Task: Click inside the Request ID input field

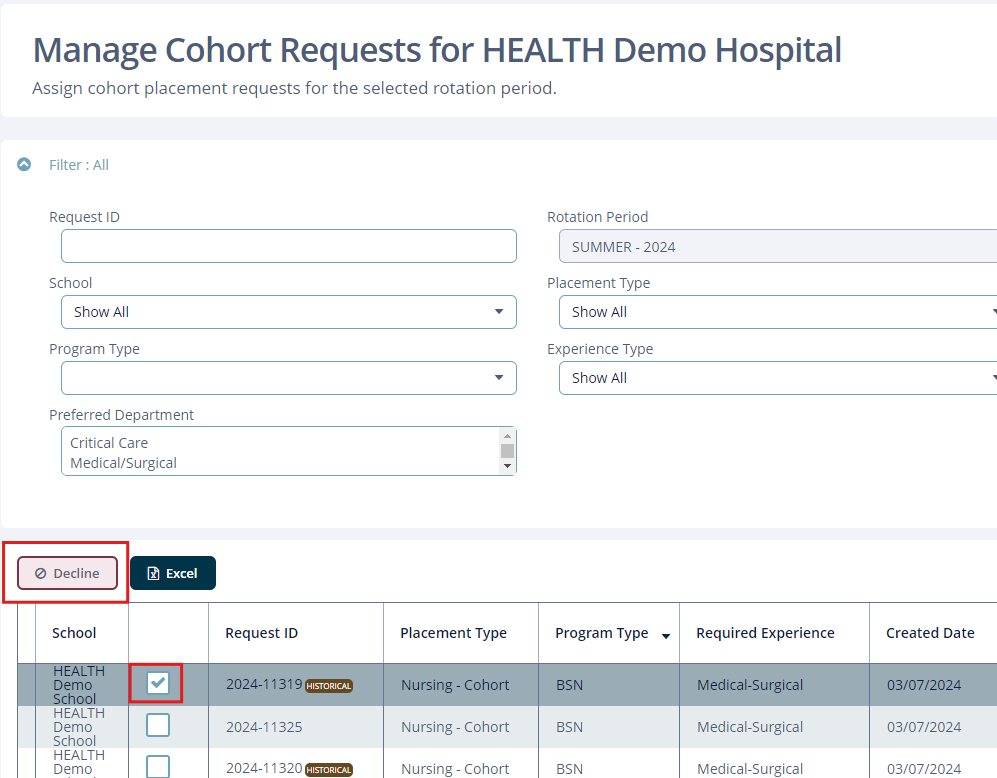Action: tap(288, 246)
